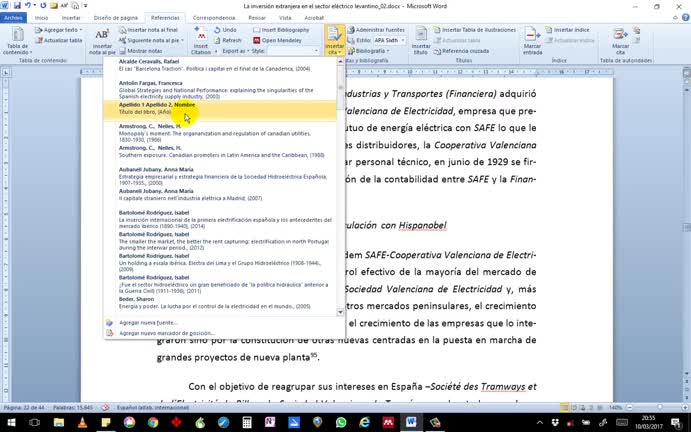Image resolution: width=691 pixels, height=432 pixels.
Task: Switch to the Vista tab
Action: pyautogui.click(x=285, y=18)
